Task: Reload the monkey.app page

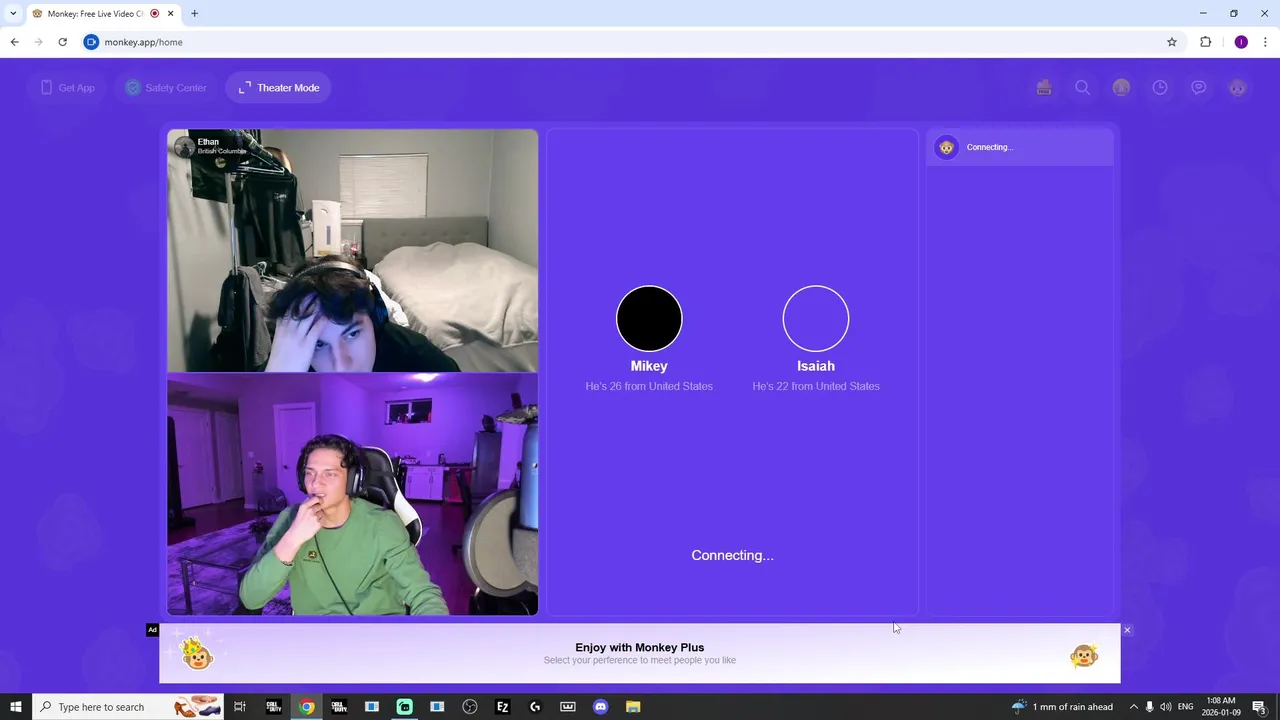Action: click(62, 42)
